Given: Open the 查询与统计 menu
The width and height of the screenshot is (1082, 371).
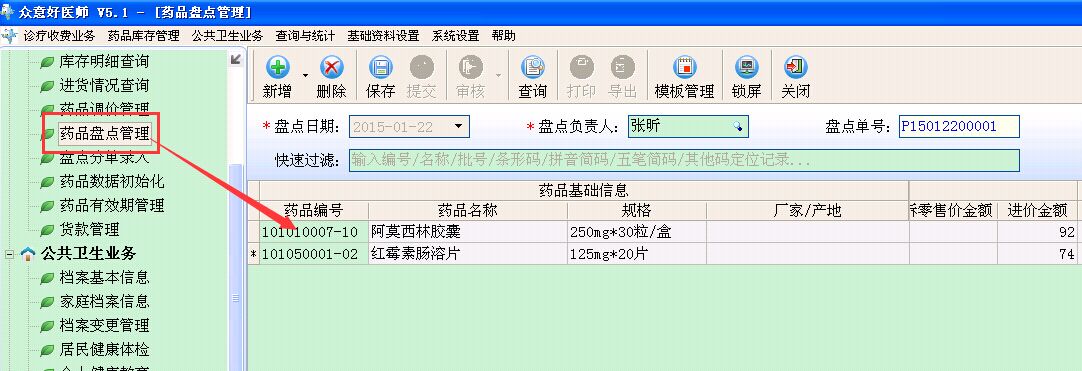Looking at the screenshot, I should coord(305,36).
